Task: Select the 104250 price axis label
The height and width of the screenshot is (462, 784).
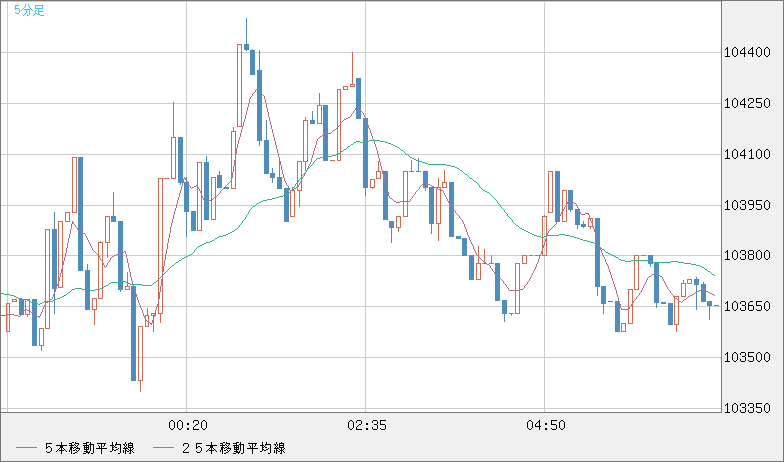Action: click(x=747, y=104)
